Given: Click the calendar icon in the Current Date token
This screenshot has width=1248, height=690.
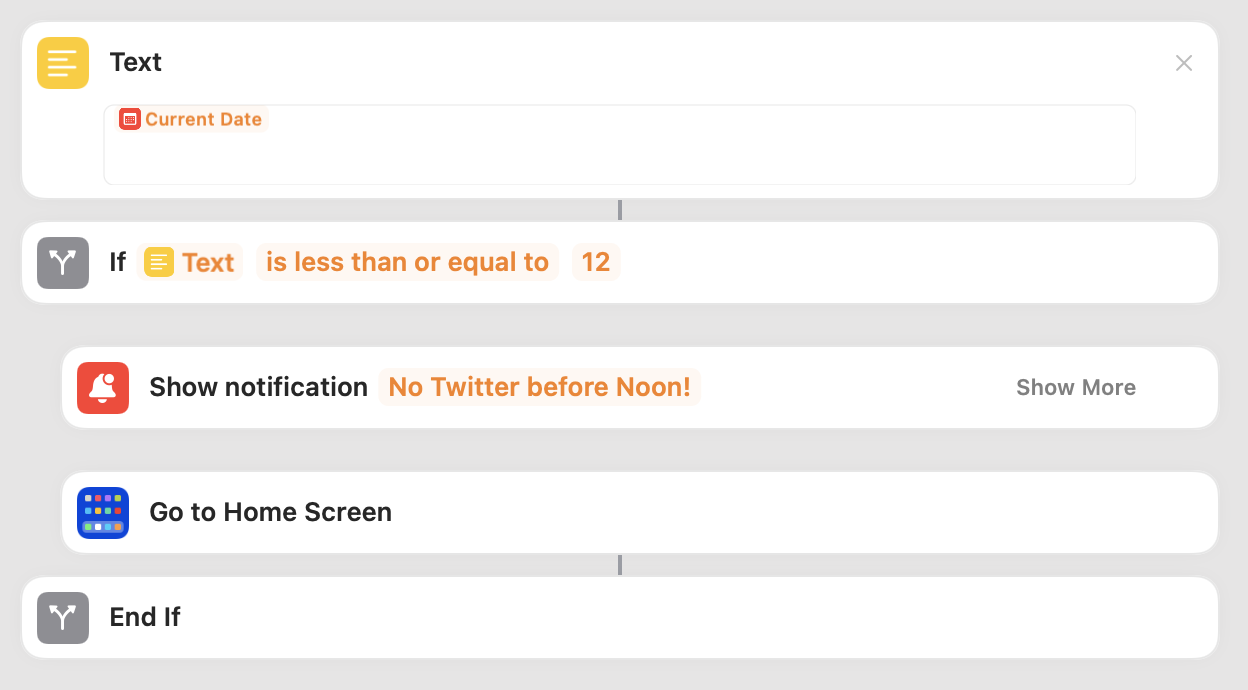Looking at the screenshot, I should coord(129,119).
